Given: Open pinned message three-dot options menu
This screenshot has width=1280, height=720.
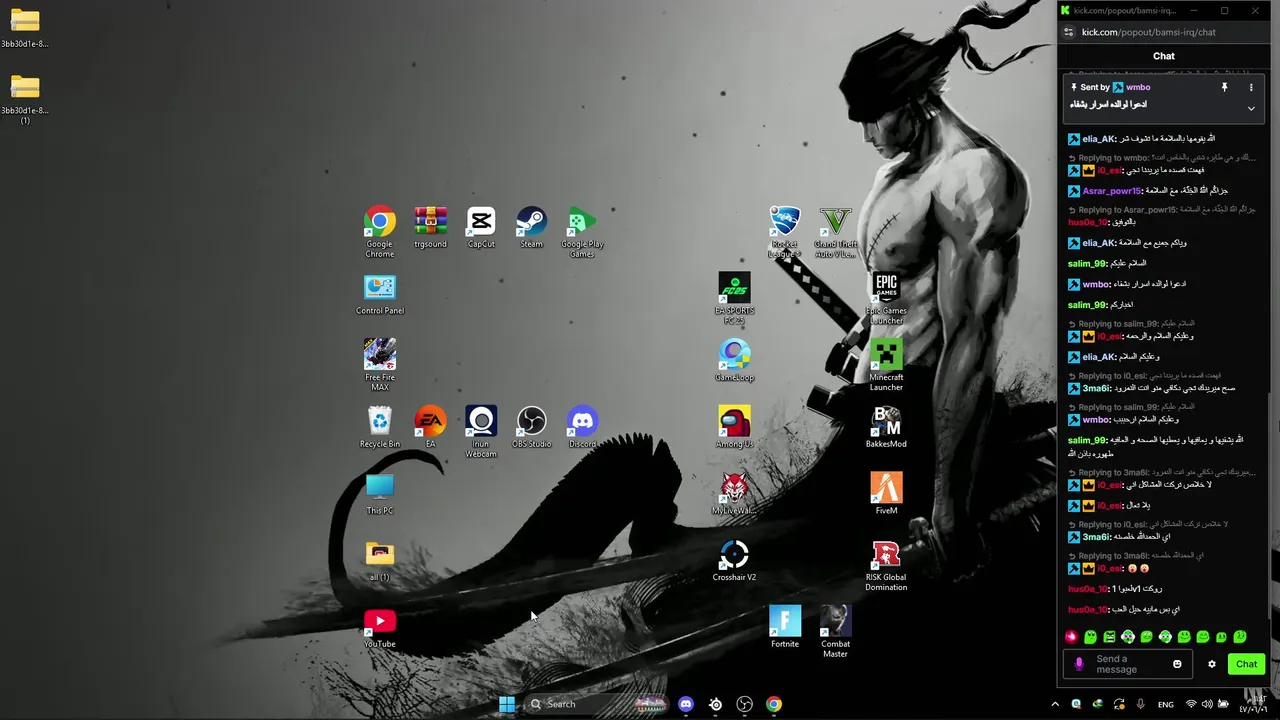Looking at the screenshot, I should [1251, 87].
